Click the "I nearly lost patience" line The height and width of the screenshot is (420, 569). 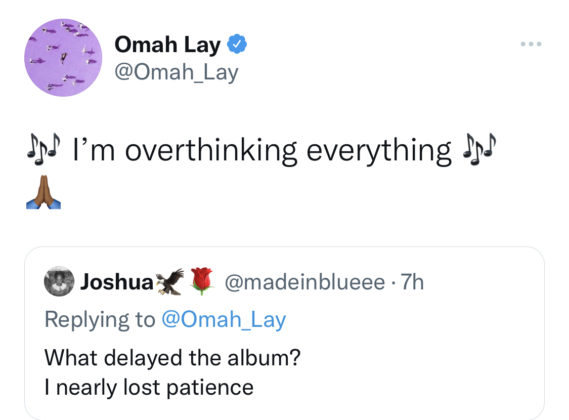point(149,387)
